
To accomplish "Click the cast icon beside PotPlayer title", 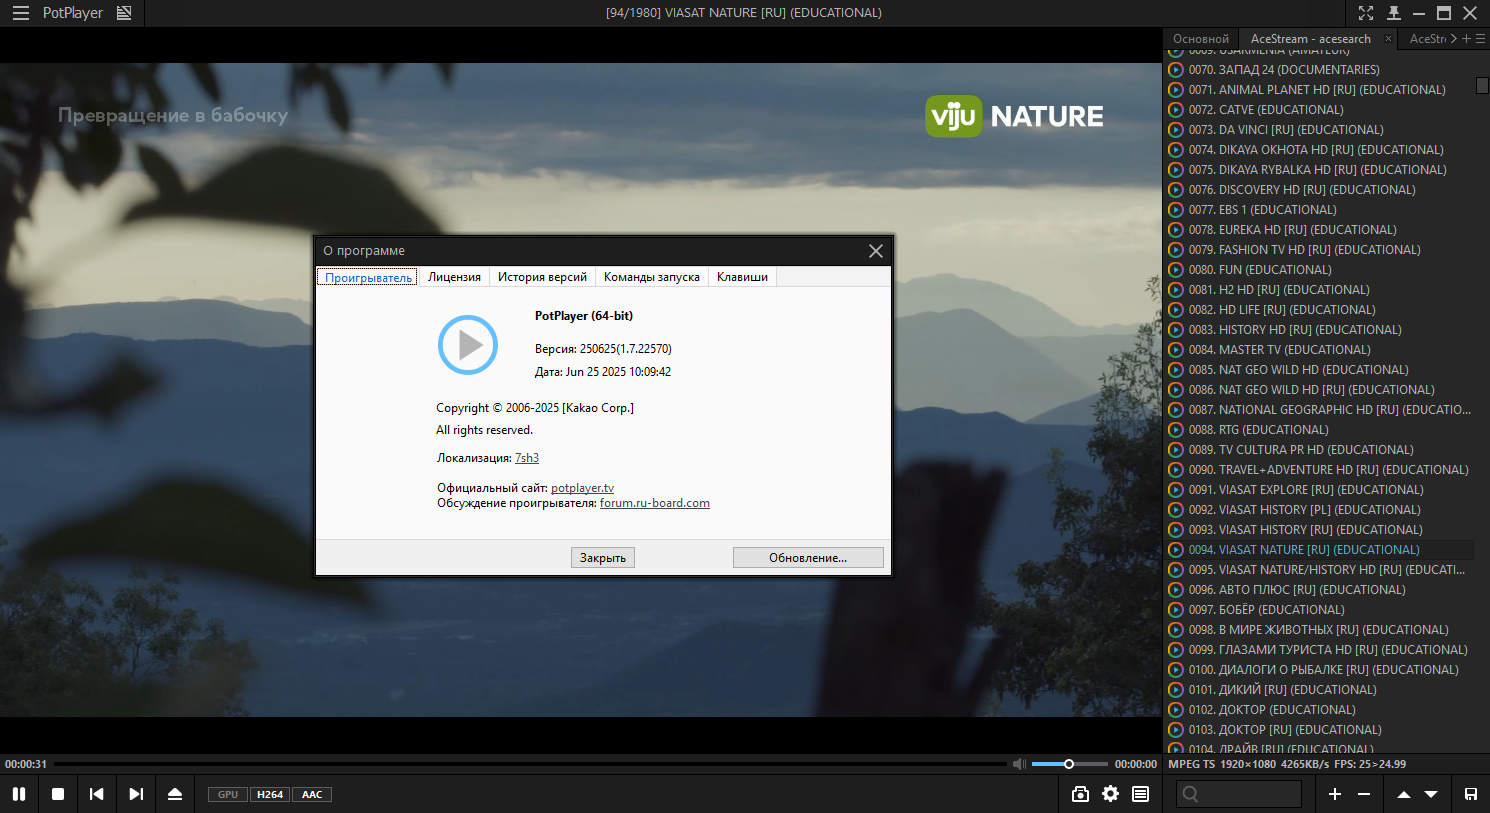I will click(x=124, y=13).
